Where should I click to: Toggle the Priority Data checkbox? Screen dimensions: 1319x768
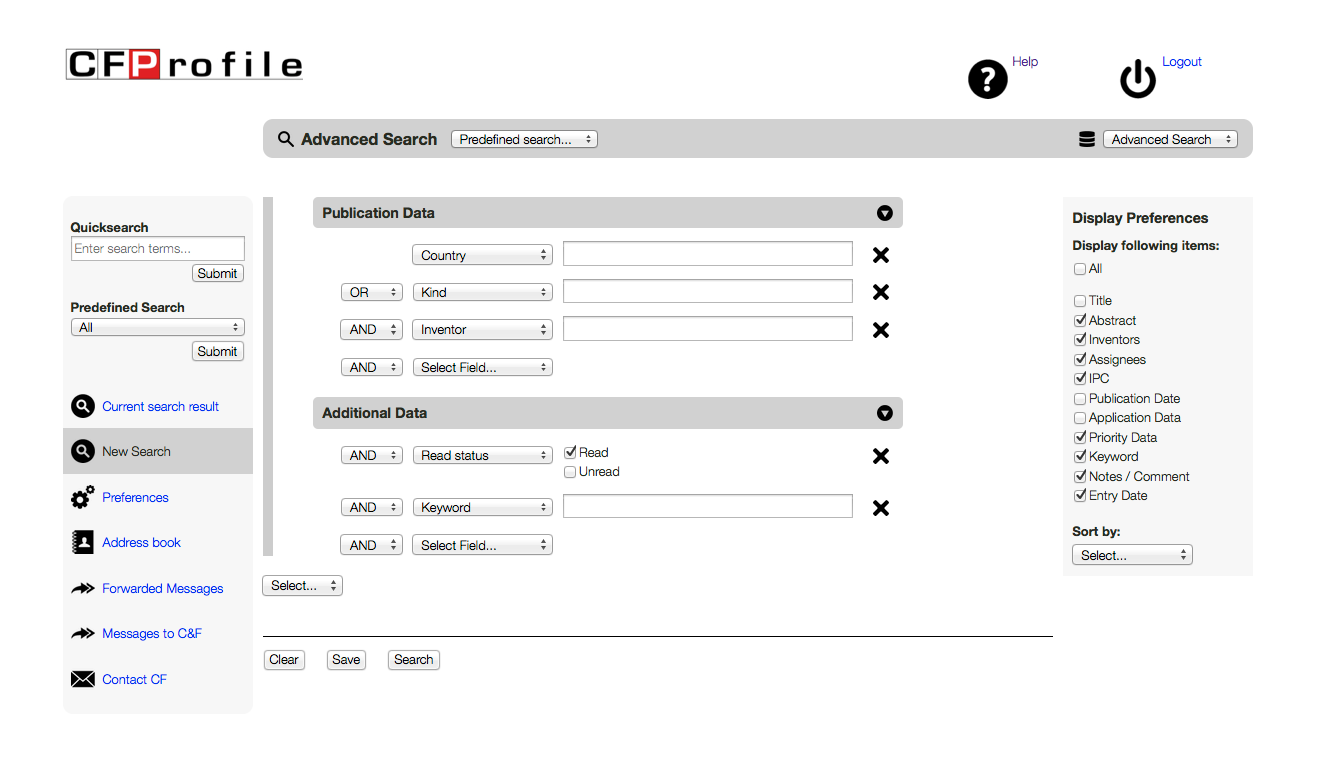[x=1080, y=437]
